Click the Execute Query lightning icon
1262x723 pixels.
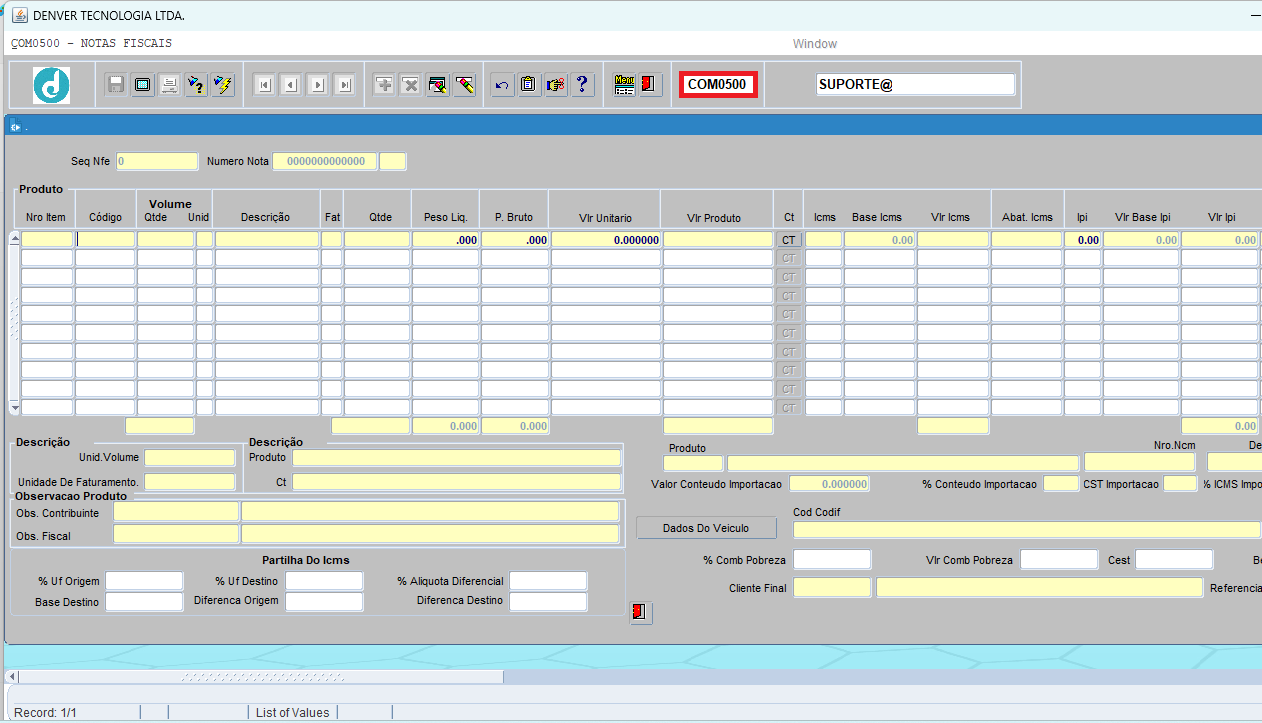[222, 85]
